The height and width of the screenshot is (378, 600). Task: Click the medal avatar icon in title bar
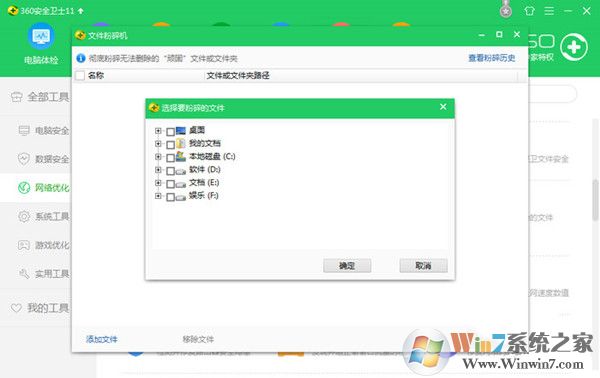[x=506, y=10]
